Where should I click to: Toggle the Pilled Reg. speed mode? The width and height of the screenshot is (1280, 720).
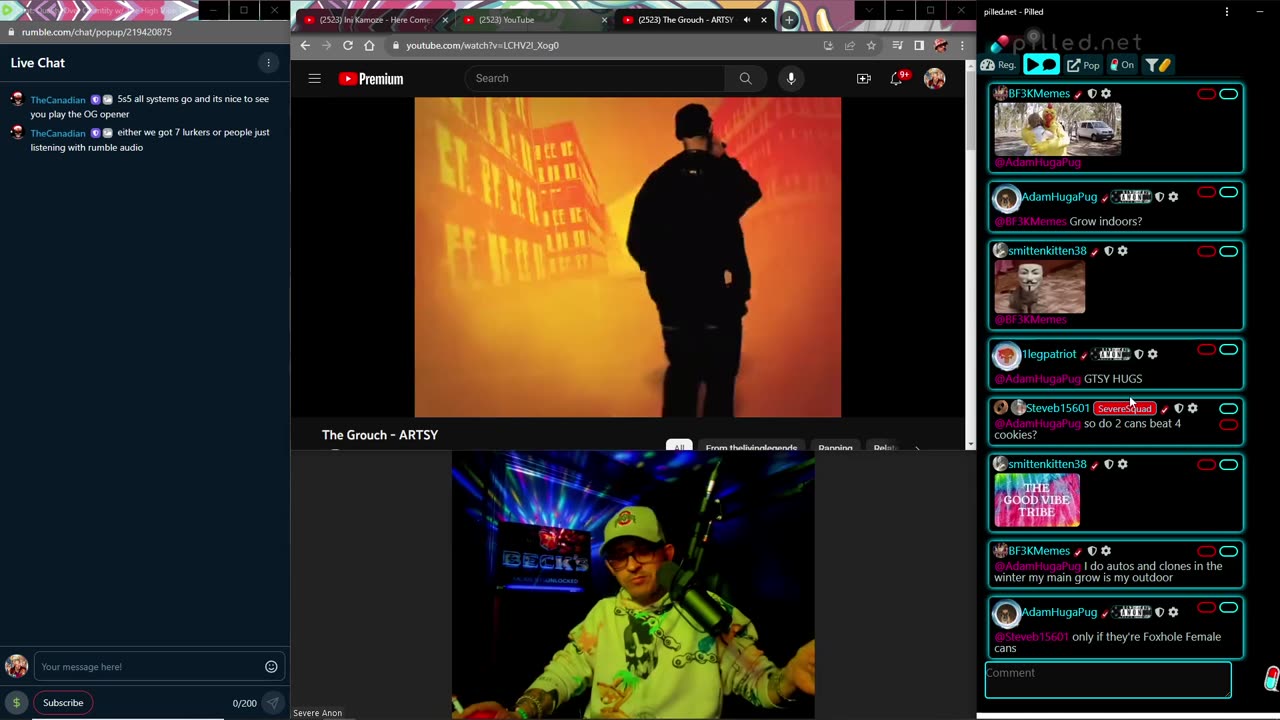point(998,65)
